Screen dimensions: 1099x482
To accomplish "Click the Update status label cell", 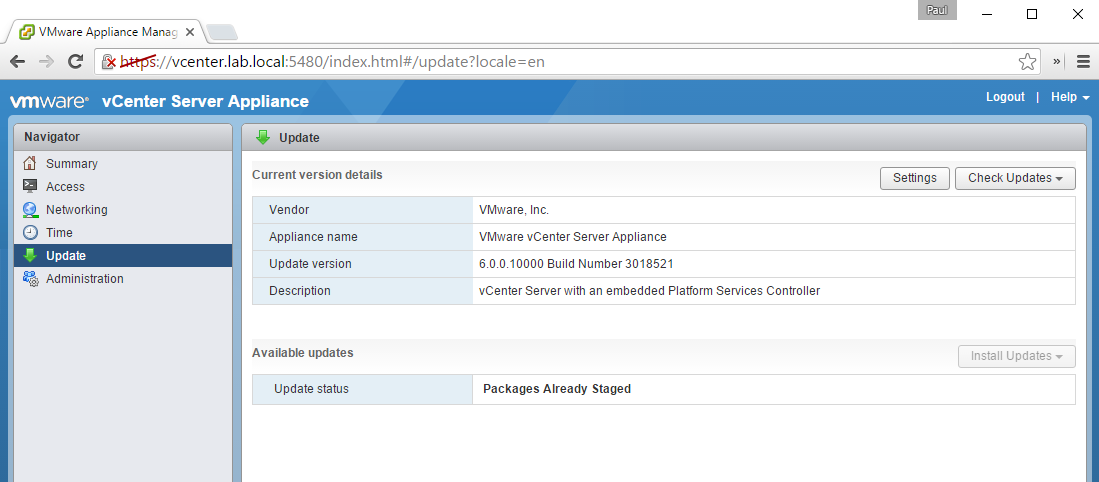I will point(362,389).
